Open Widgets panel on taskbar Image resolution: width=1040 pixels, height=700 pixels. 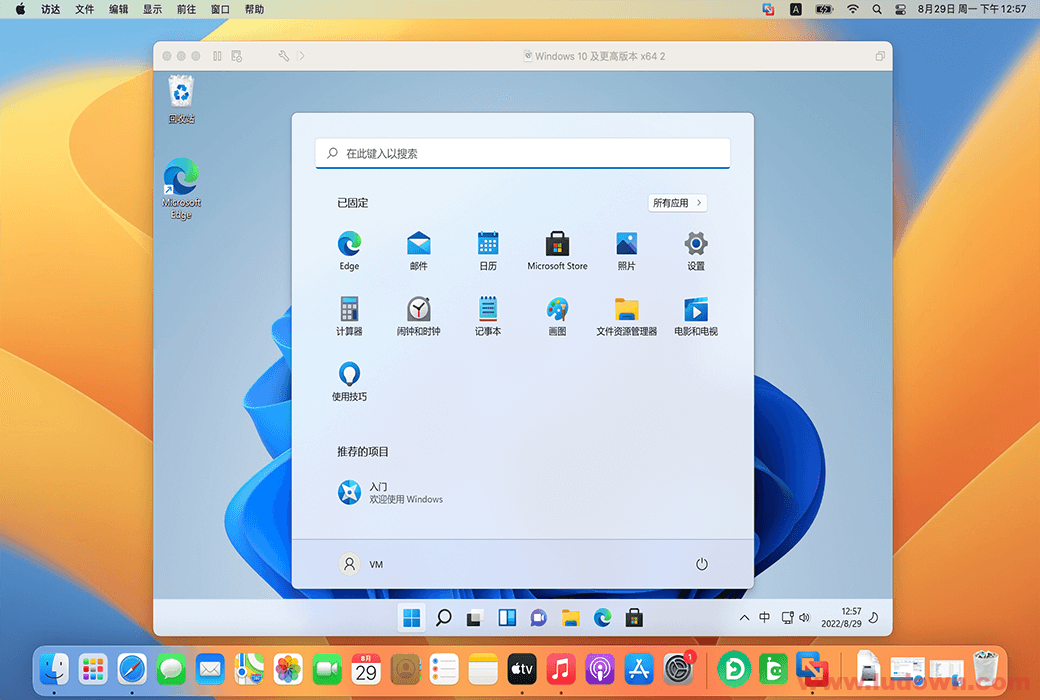[x=507, y=618]
